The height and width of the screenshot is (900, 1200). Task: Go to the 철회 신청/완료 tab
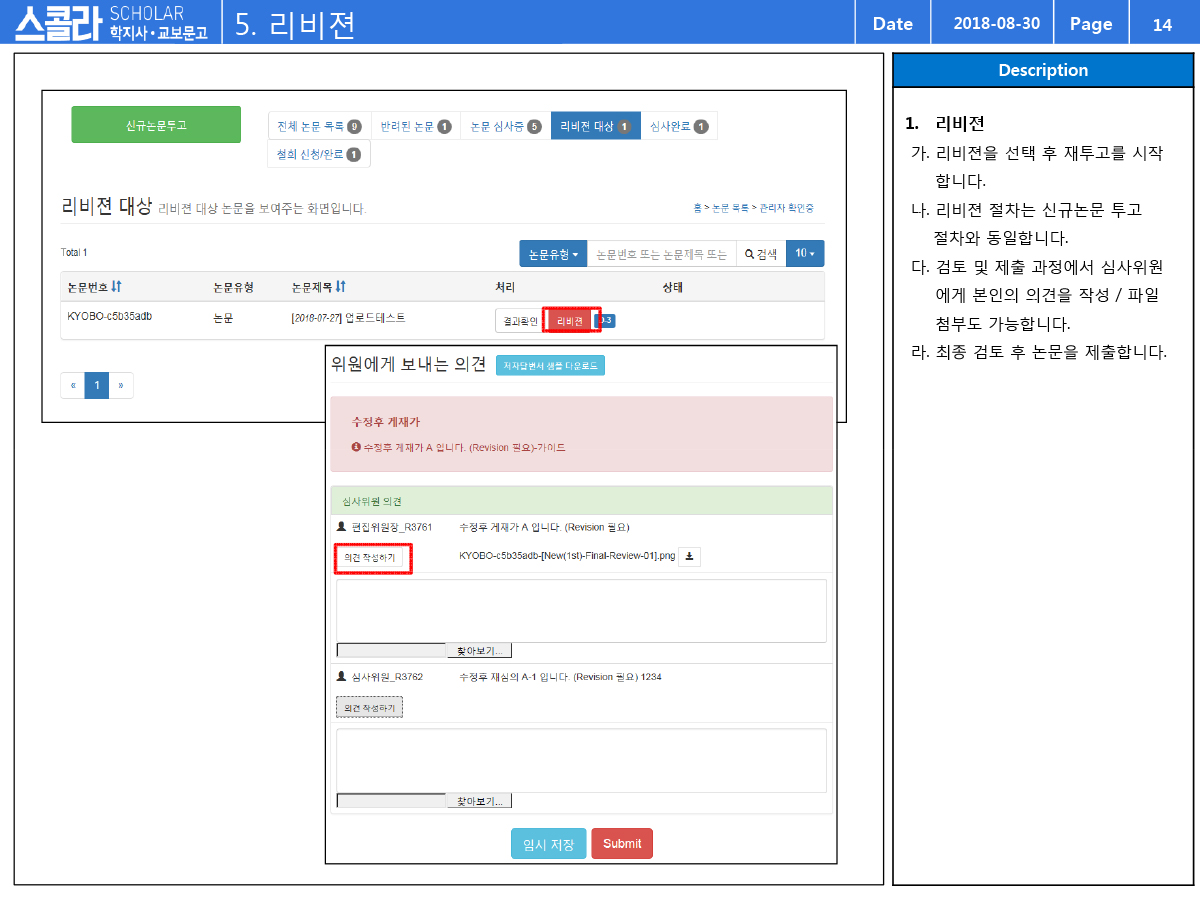pos(319,154)
